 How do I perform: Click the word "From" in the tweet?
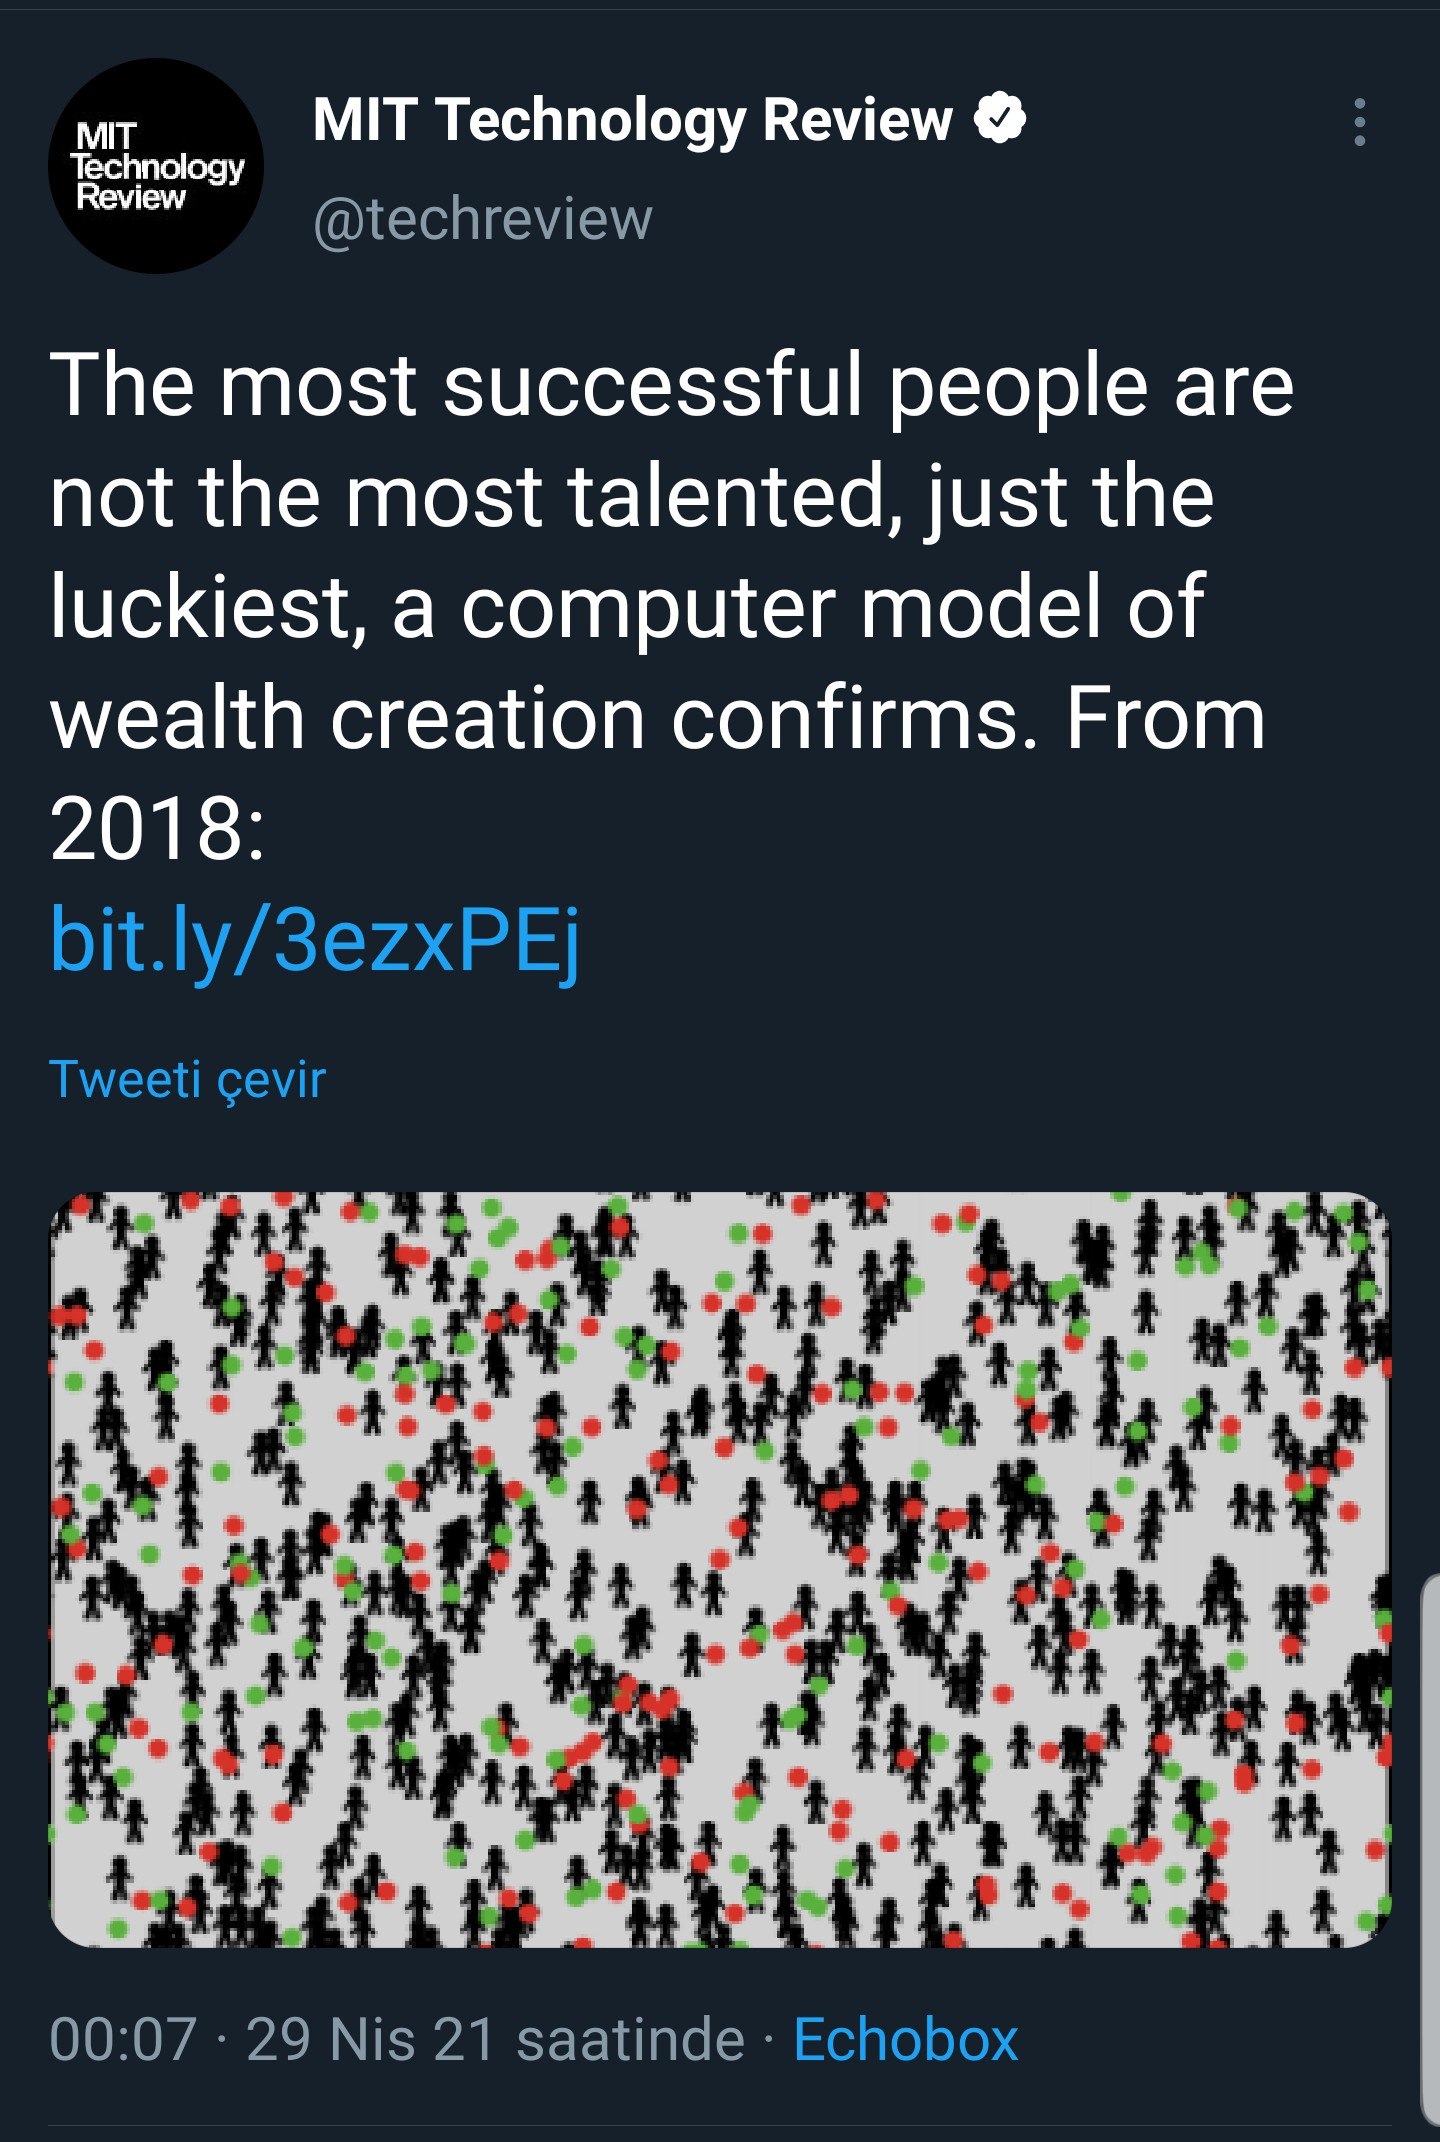(1165, 718)
